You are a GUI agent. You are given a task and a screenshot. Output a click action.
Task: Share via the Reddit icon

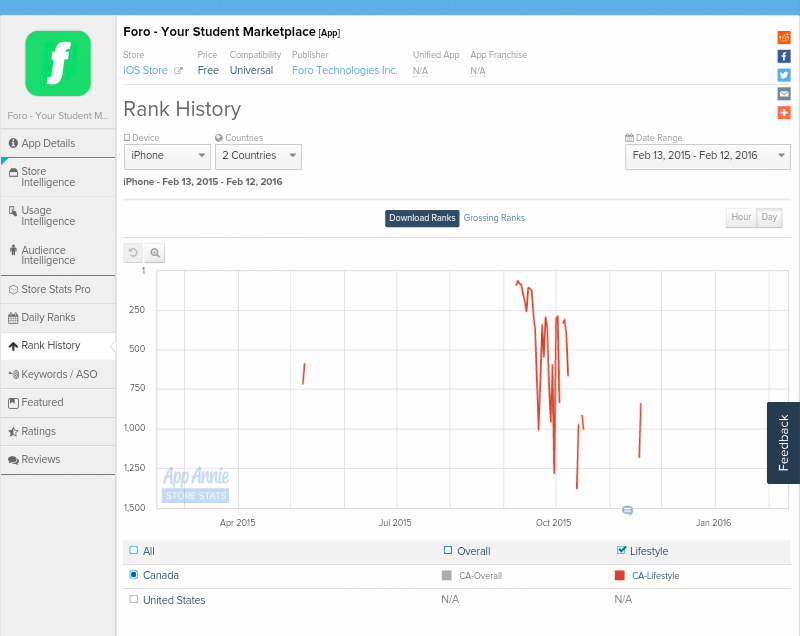(x=784, y=37)
